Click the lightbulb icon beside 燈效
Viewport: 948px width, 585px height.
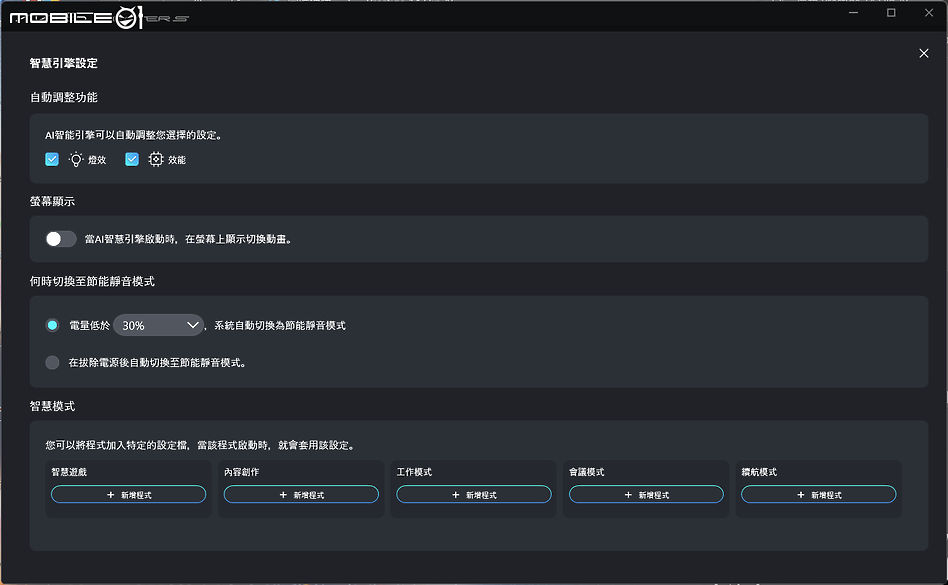76,159
